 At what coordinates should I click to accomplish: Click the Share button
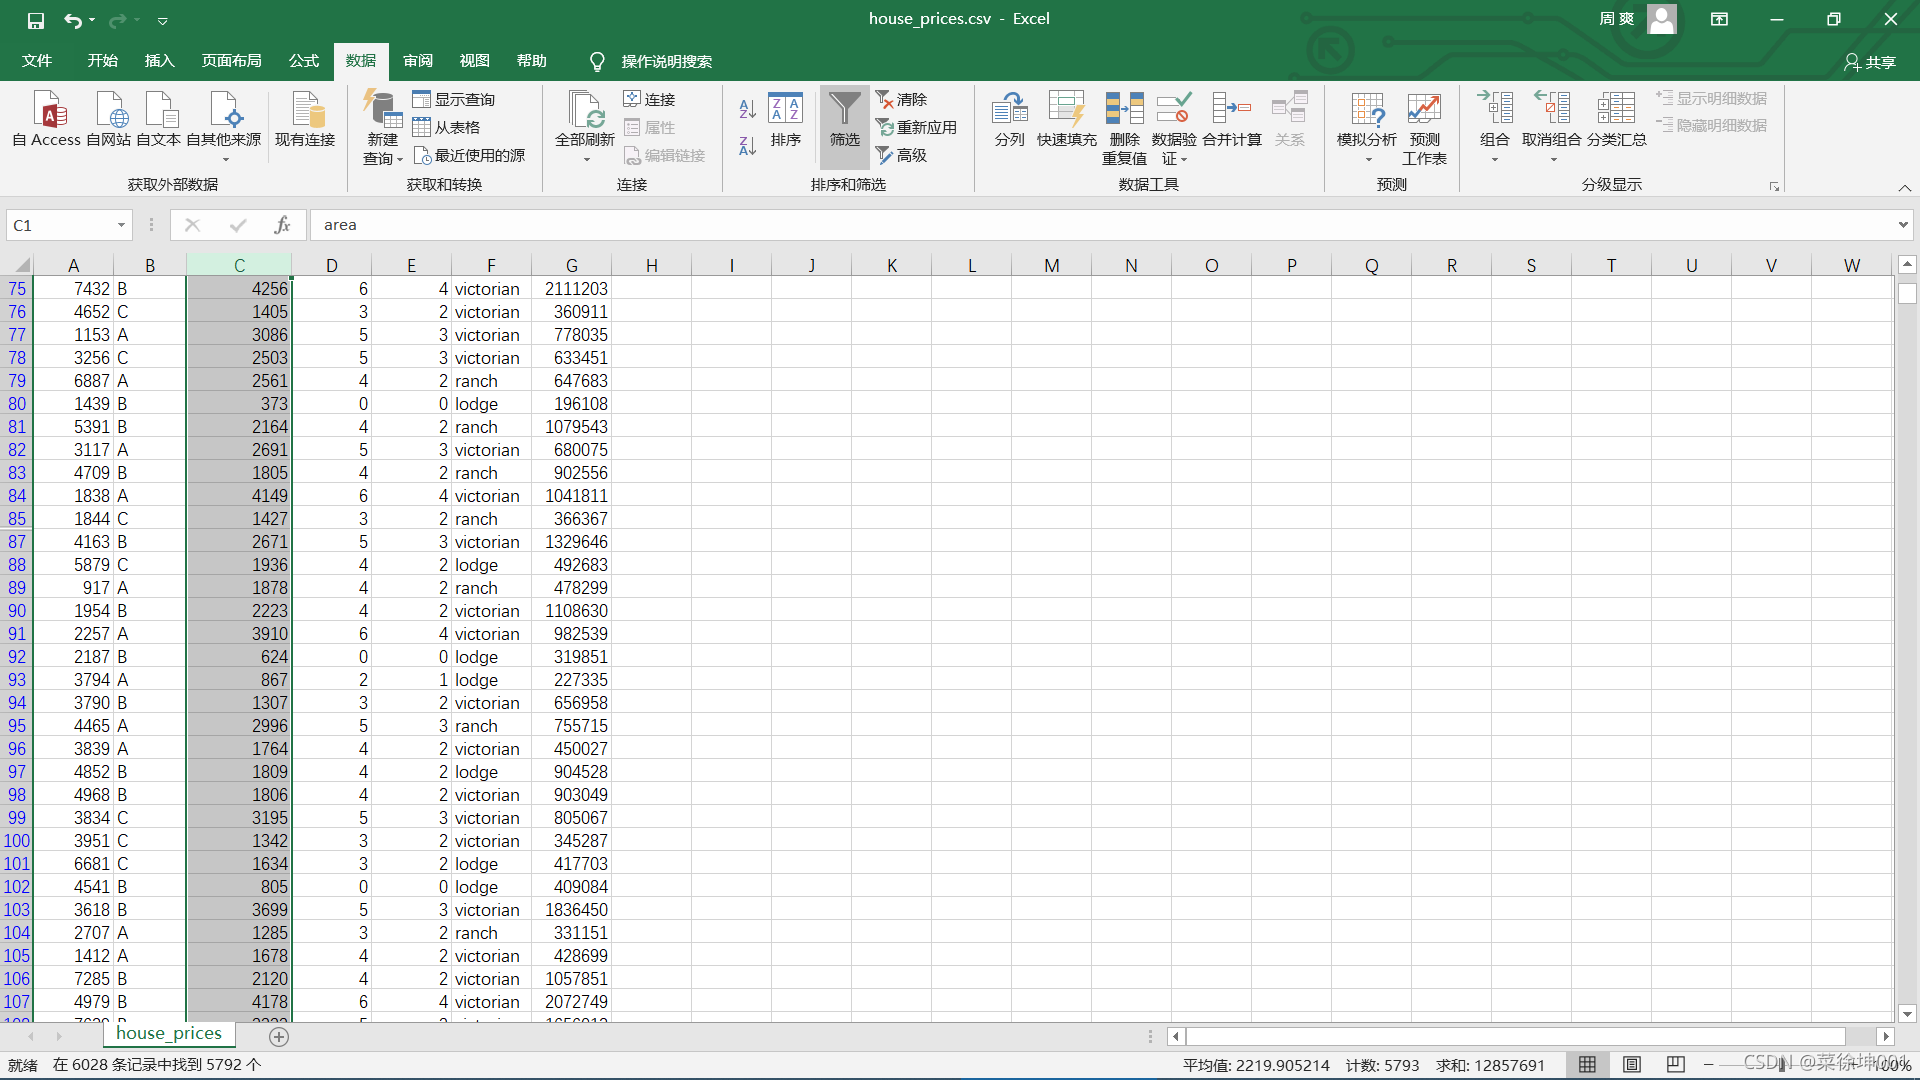1869,62
